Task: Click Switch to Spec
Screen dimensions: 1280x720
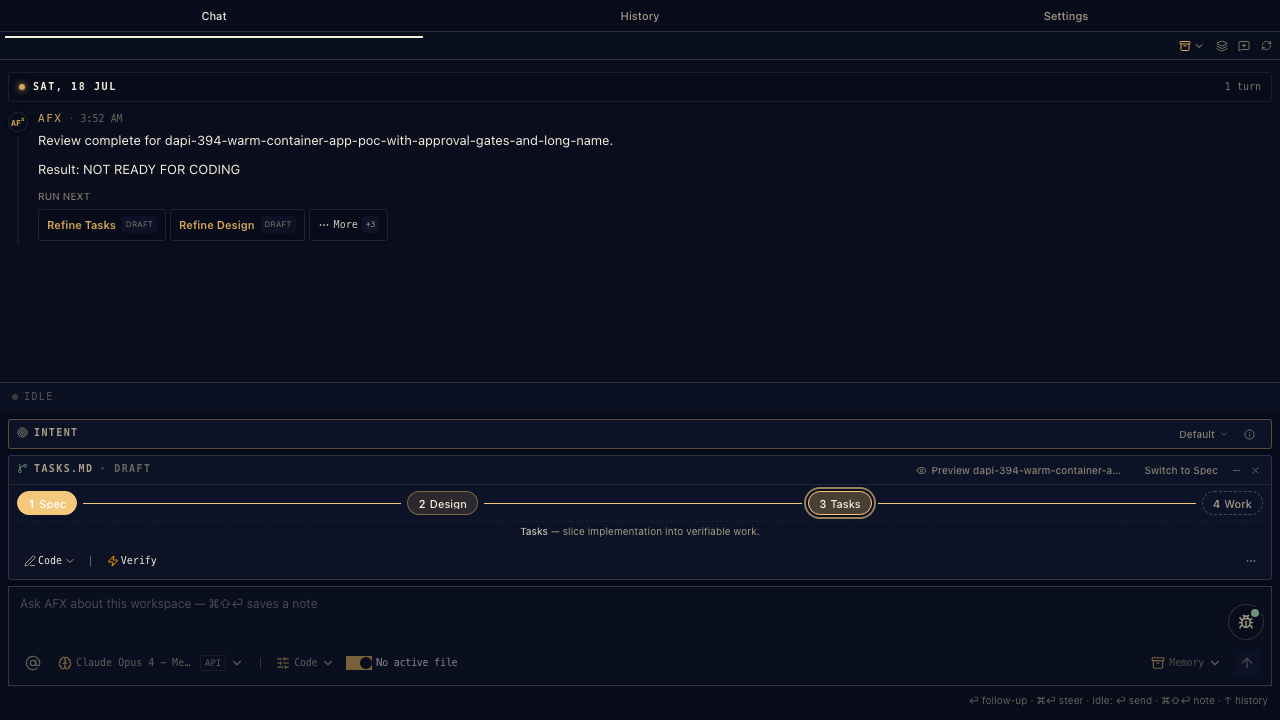Action: [x=1181, y=470]
